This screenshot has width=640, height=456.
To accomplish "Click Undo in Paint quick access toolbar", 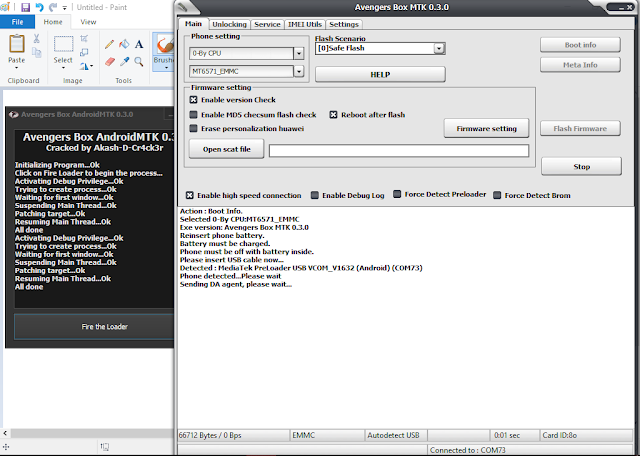I will point(39,7).
